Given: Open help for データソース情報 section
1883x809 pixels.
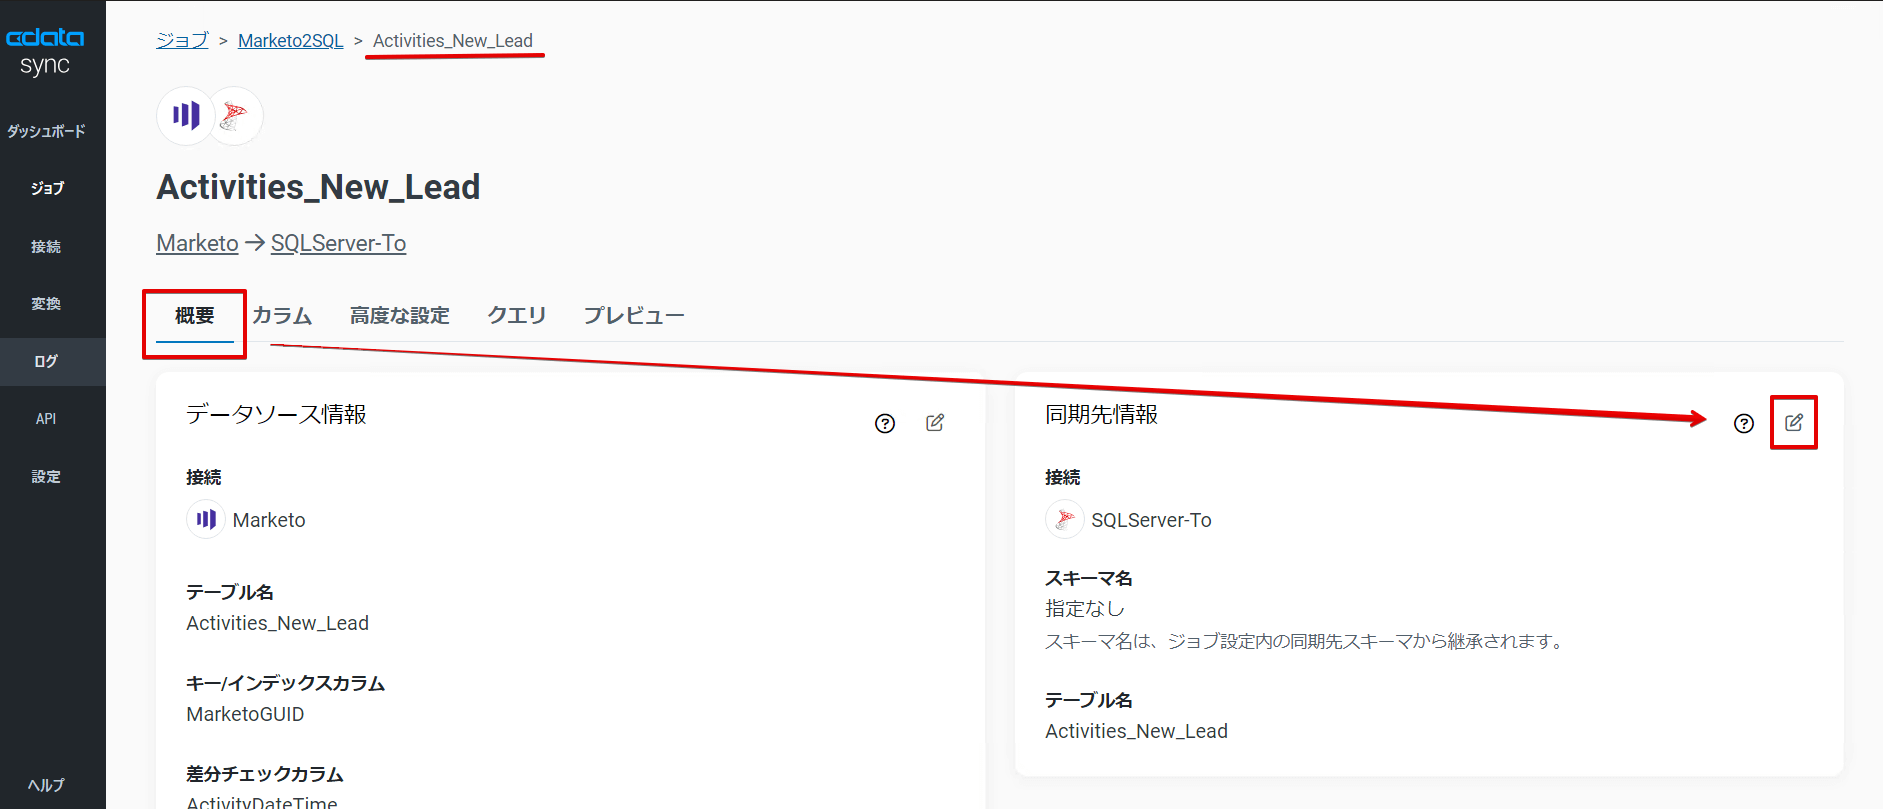Looking at the screenshot, I should click(x=885, y=423).
